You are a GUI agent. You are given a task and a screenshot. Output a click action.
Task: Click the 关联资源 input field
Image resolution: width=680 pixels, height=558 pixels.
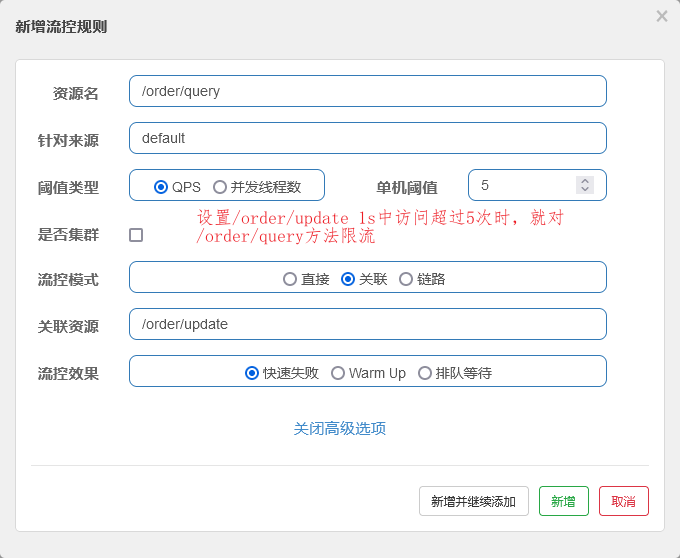coord(368,324)
